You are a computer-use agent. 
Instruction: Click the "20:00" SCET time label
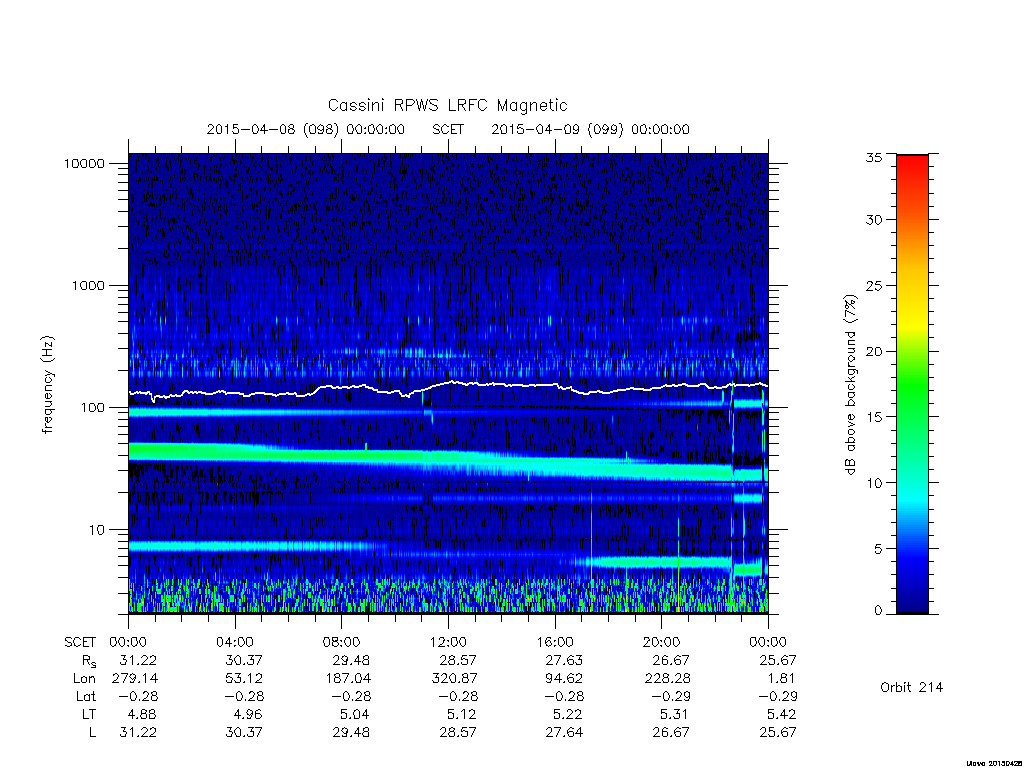[662, 642]
